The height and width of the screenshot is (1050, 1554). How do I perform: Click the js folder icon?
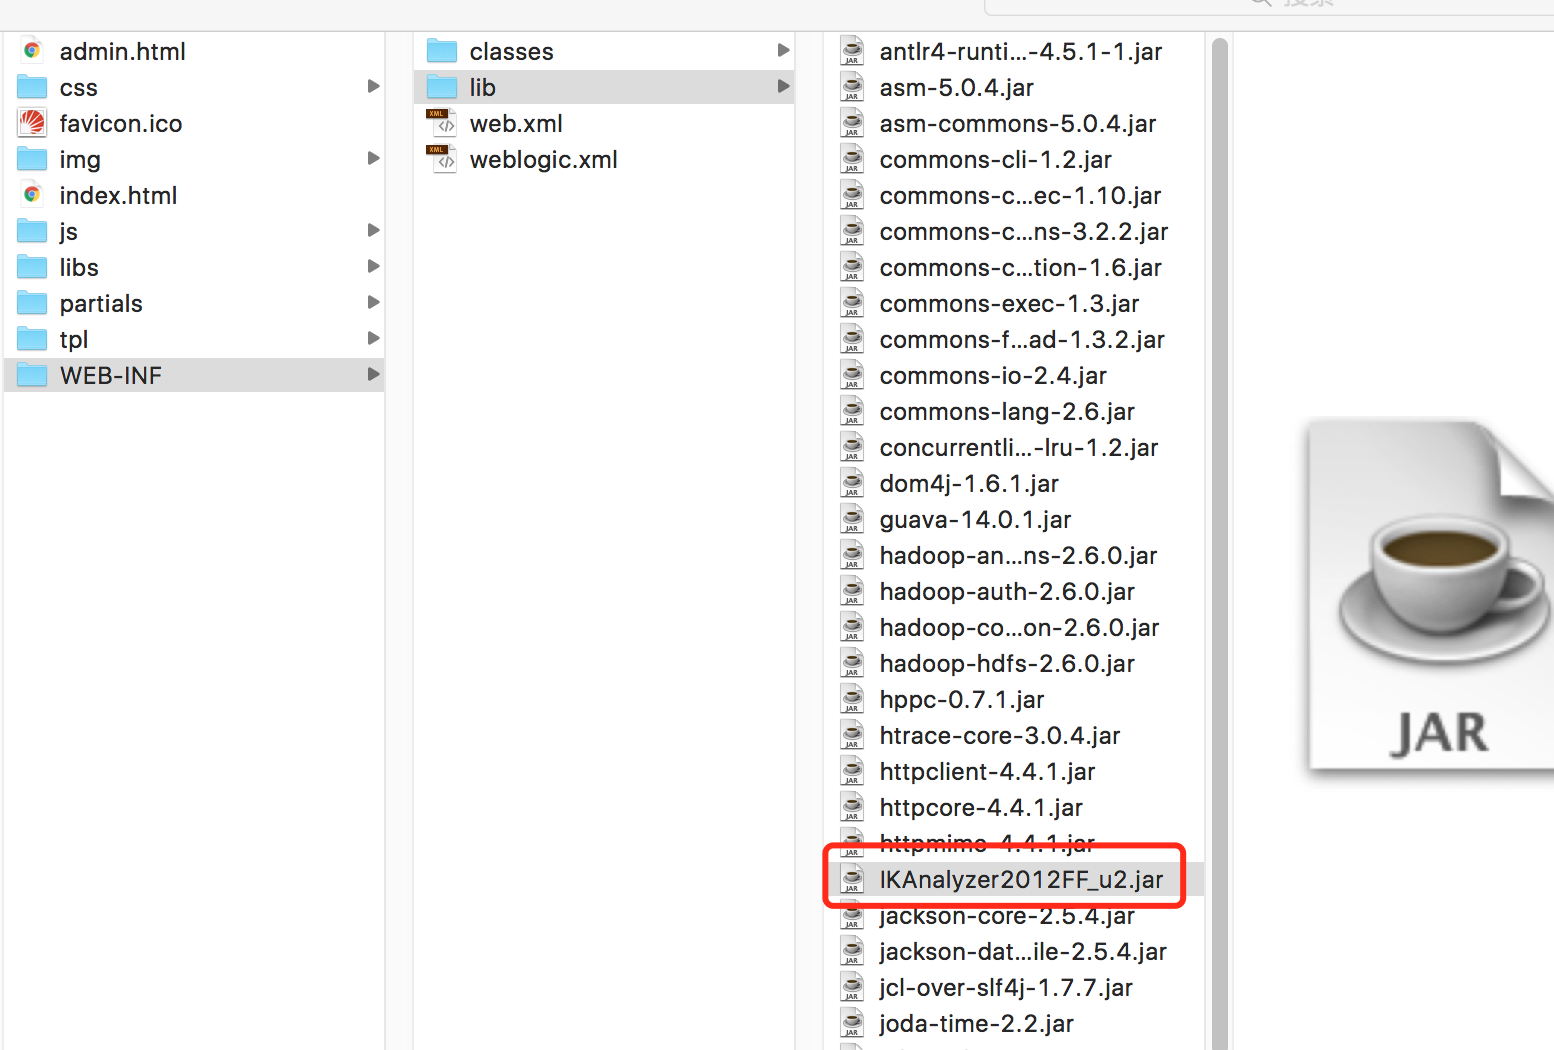click(x=32, y=231)
